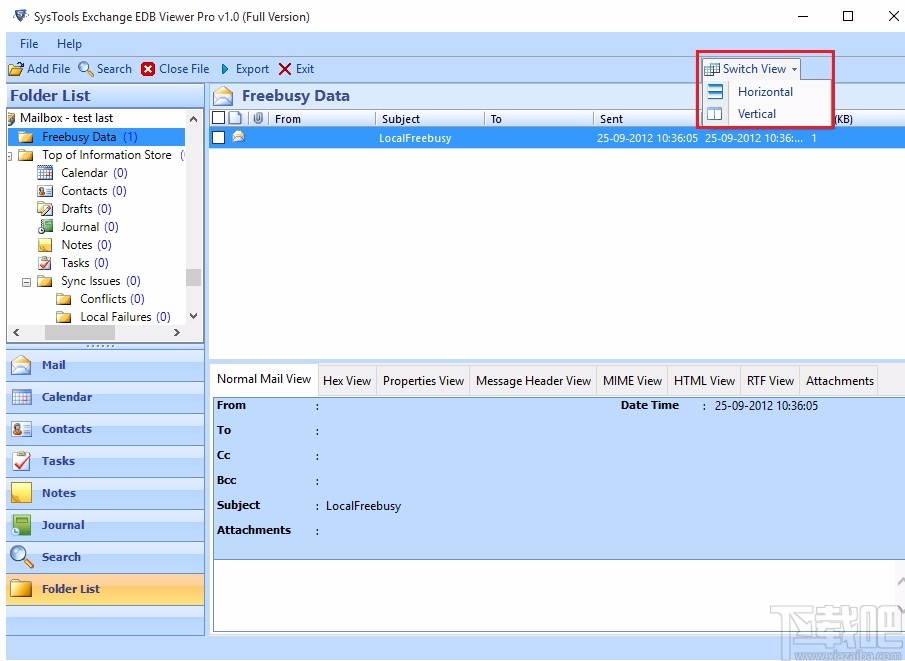Collapse the Sync Issues folder
905x661 pixels.
pyautogui.click(x=26, y=281)
